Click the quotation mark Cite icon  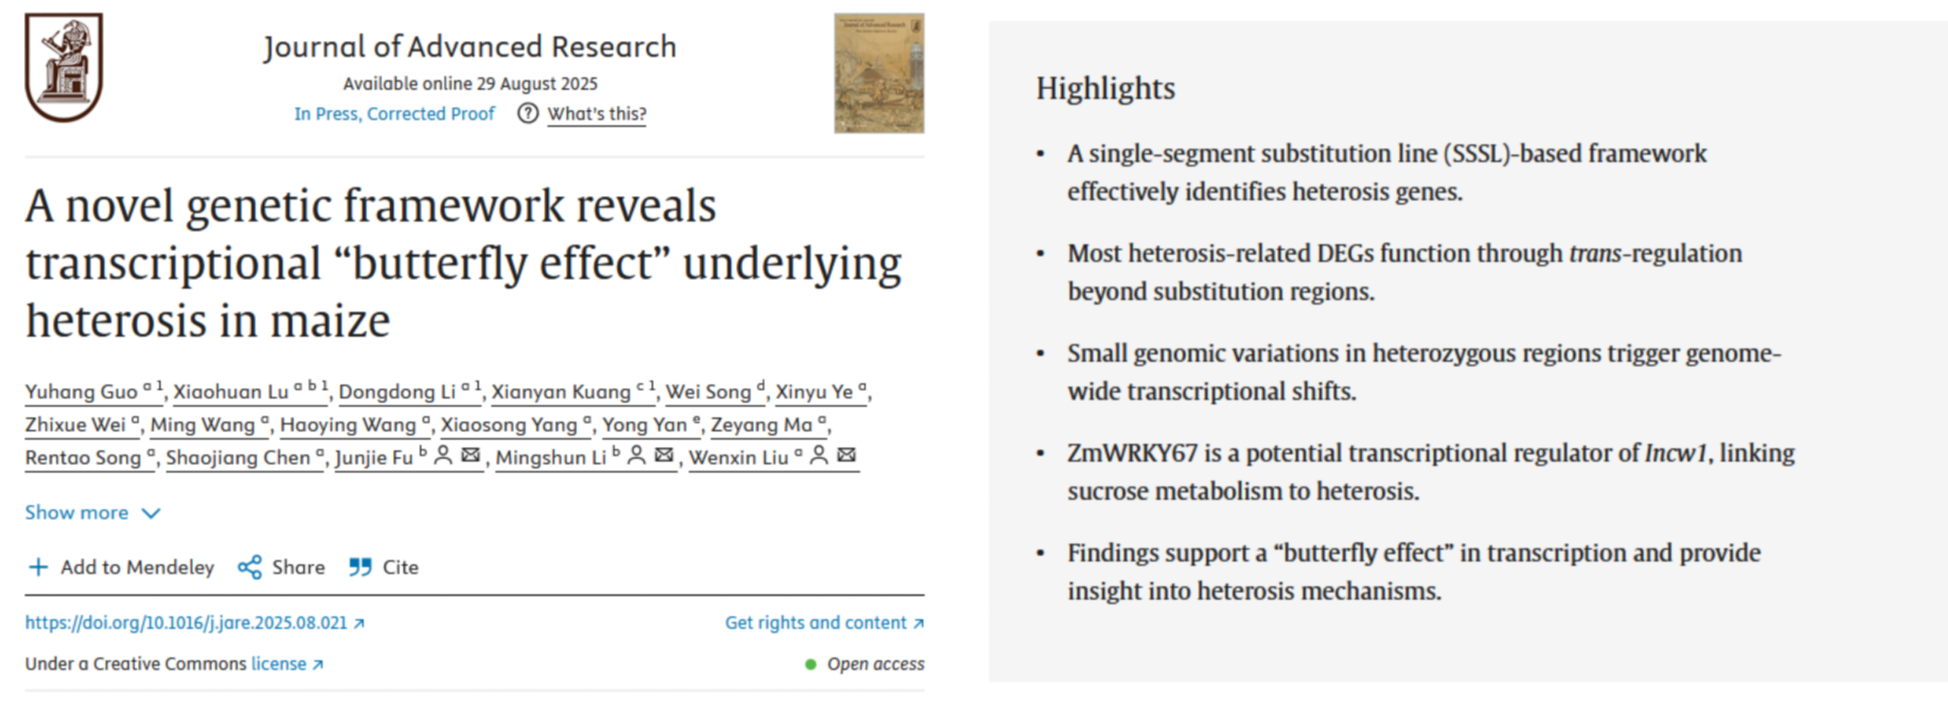pos(360,567)
